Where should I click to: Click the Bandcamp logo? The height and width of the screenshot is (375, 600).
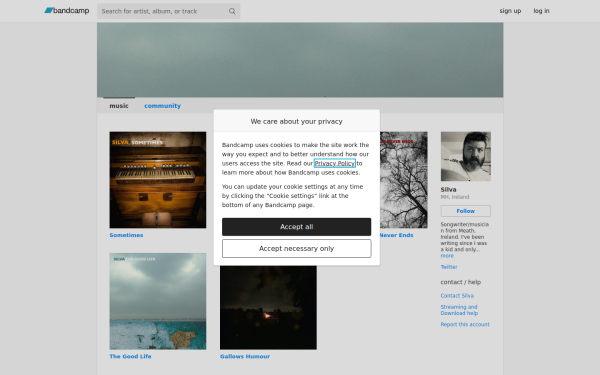(x=67, y=11)
